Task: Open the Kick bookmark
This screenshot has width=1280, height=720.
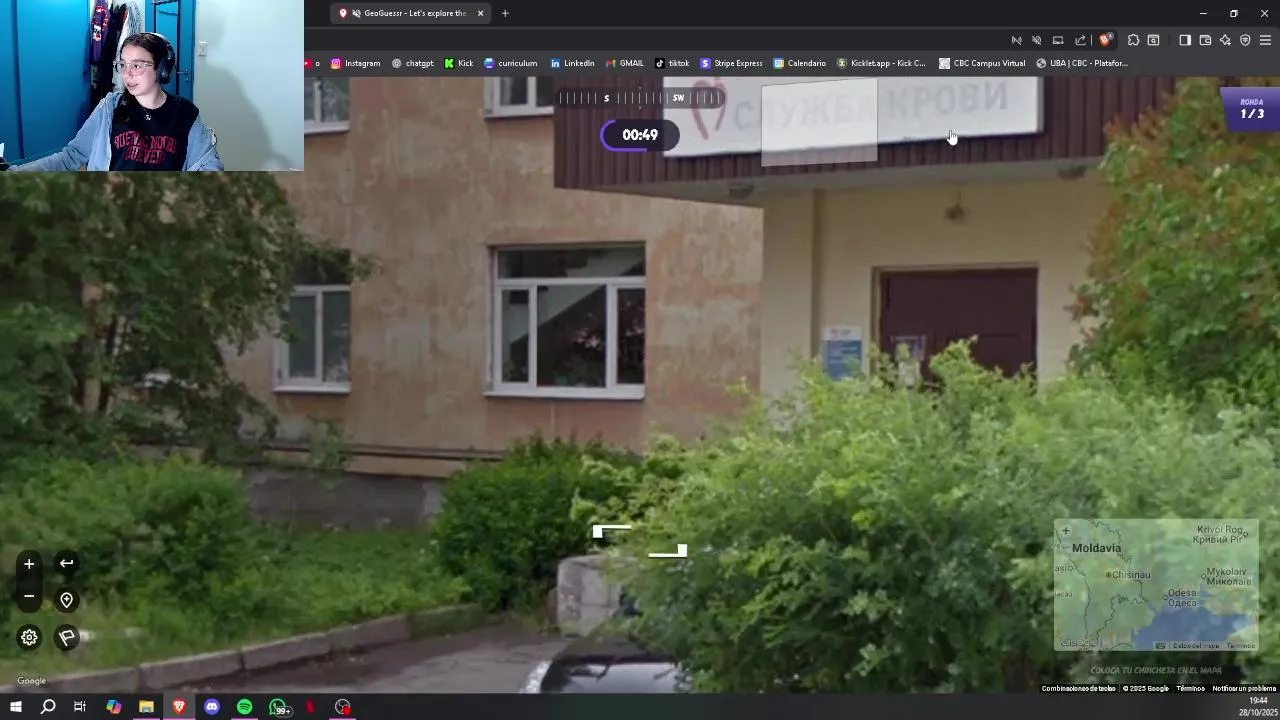Action: coord(459,63)
